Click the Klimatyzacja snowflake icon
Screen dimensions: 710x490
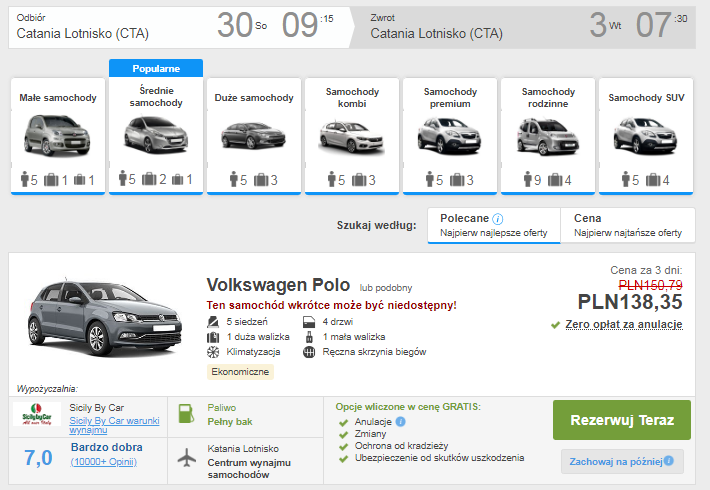pyautogui.click(x=213, y=352)
